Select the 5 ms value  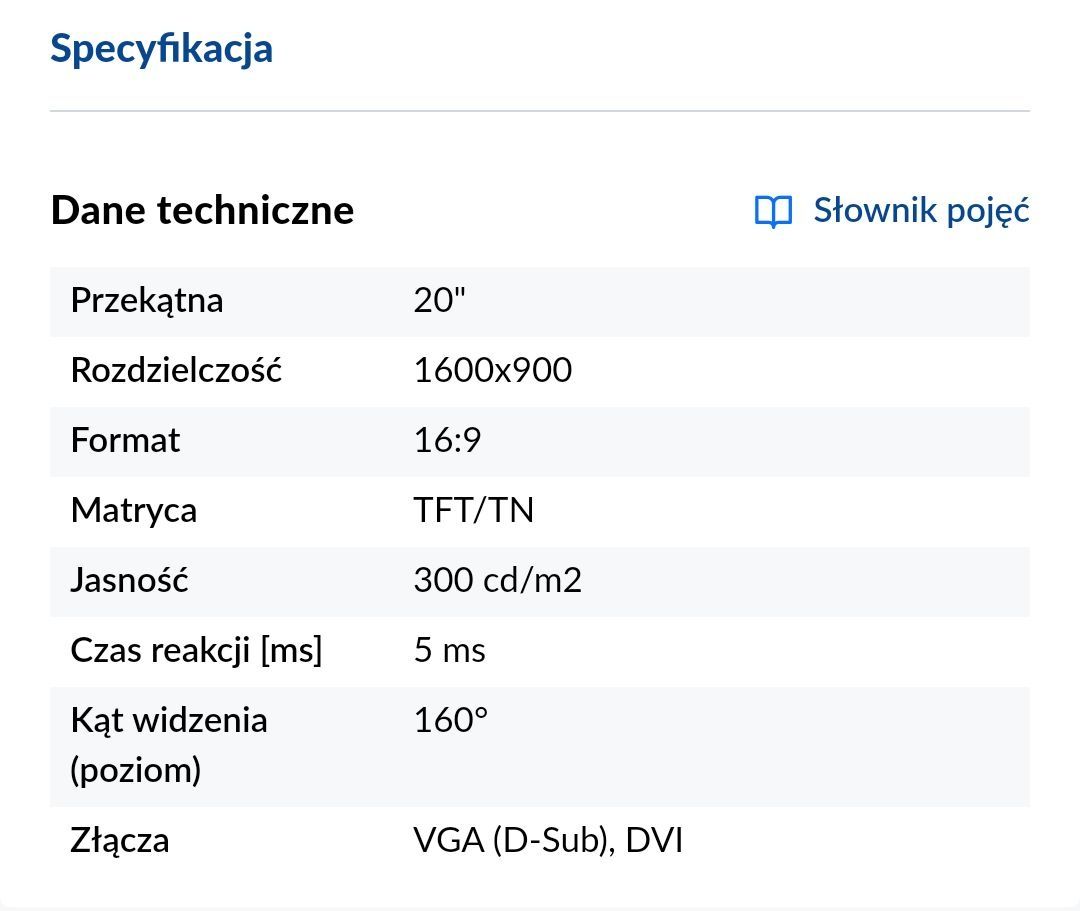point(450,651)
